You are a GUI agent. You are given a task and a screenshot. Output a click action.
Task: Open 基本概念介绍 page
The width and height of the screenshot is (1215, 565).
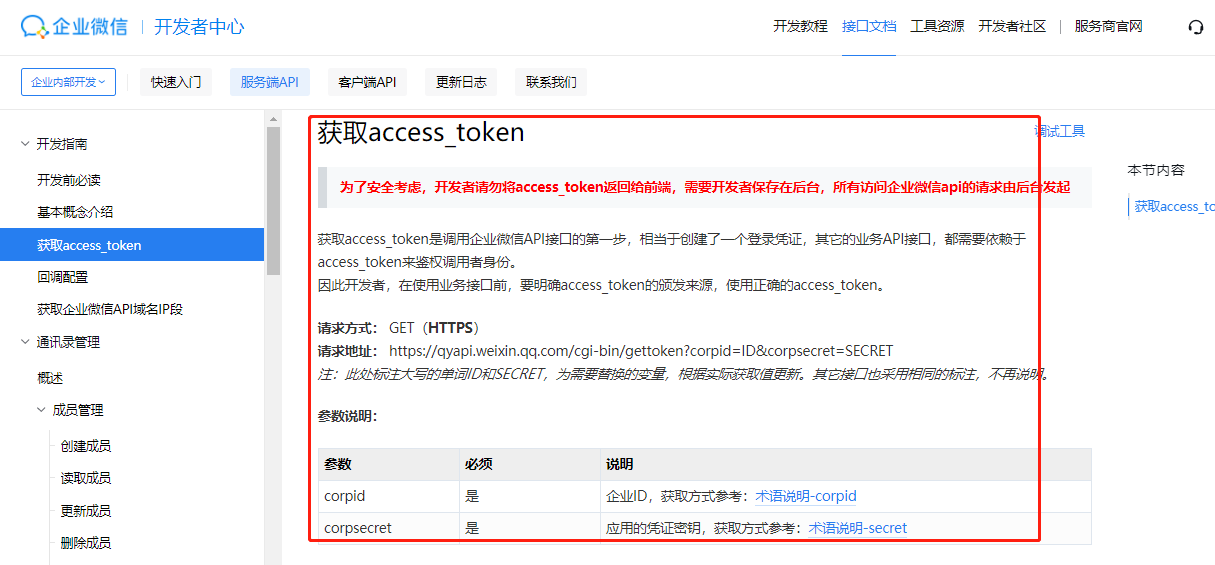coord(75,212)
